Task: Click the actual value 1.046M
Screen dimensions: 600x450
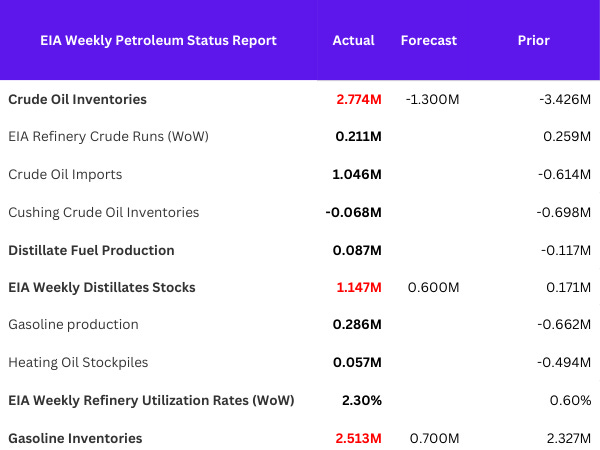Action: (357, 174)
